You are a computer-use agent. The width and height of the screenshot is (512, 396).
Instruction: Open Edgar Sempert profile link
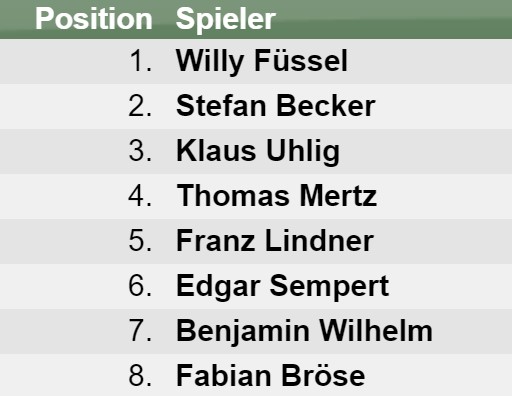point(283,286)
